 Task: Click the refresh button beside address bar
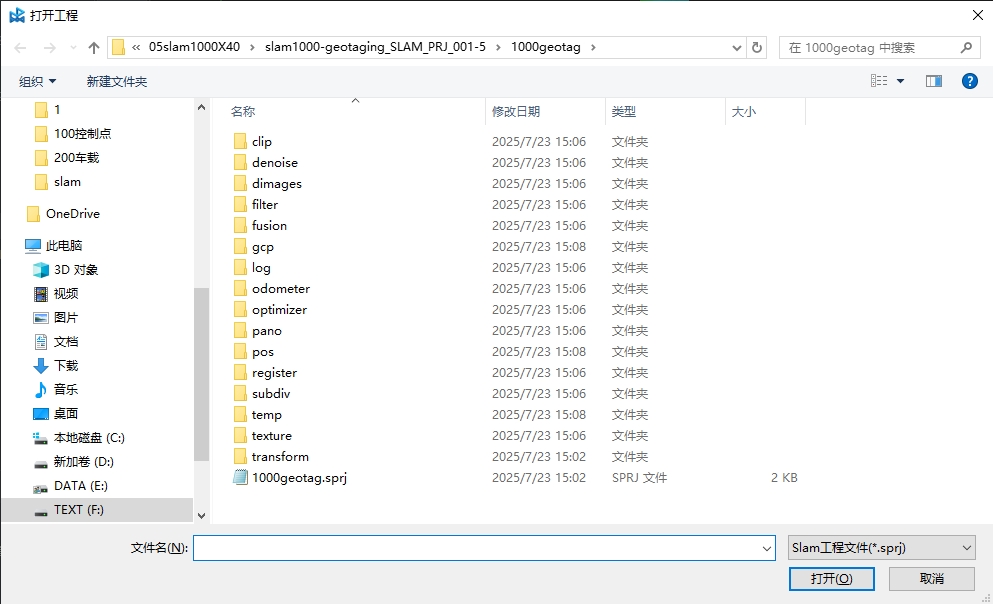point(757,47)
